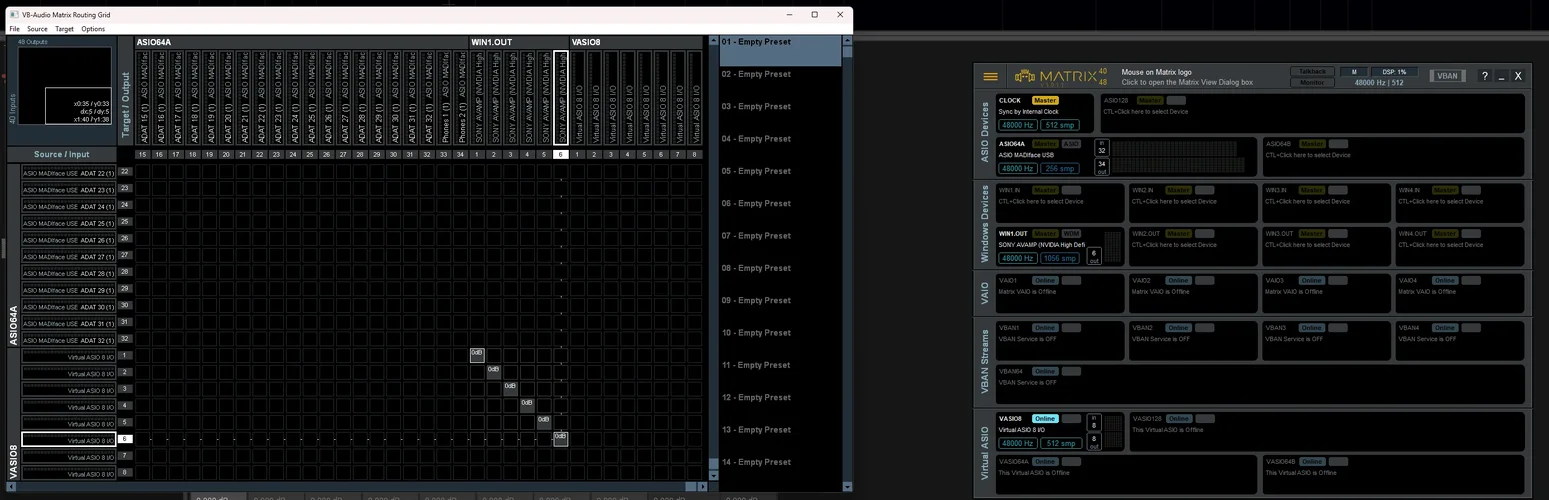Click the grid's horizontal scrollbar at the bottom
Screen dimensions: 1549x500
click(400, 487)
